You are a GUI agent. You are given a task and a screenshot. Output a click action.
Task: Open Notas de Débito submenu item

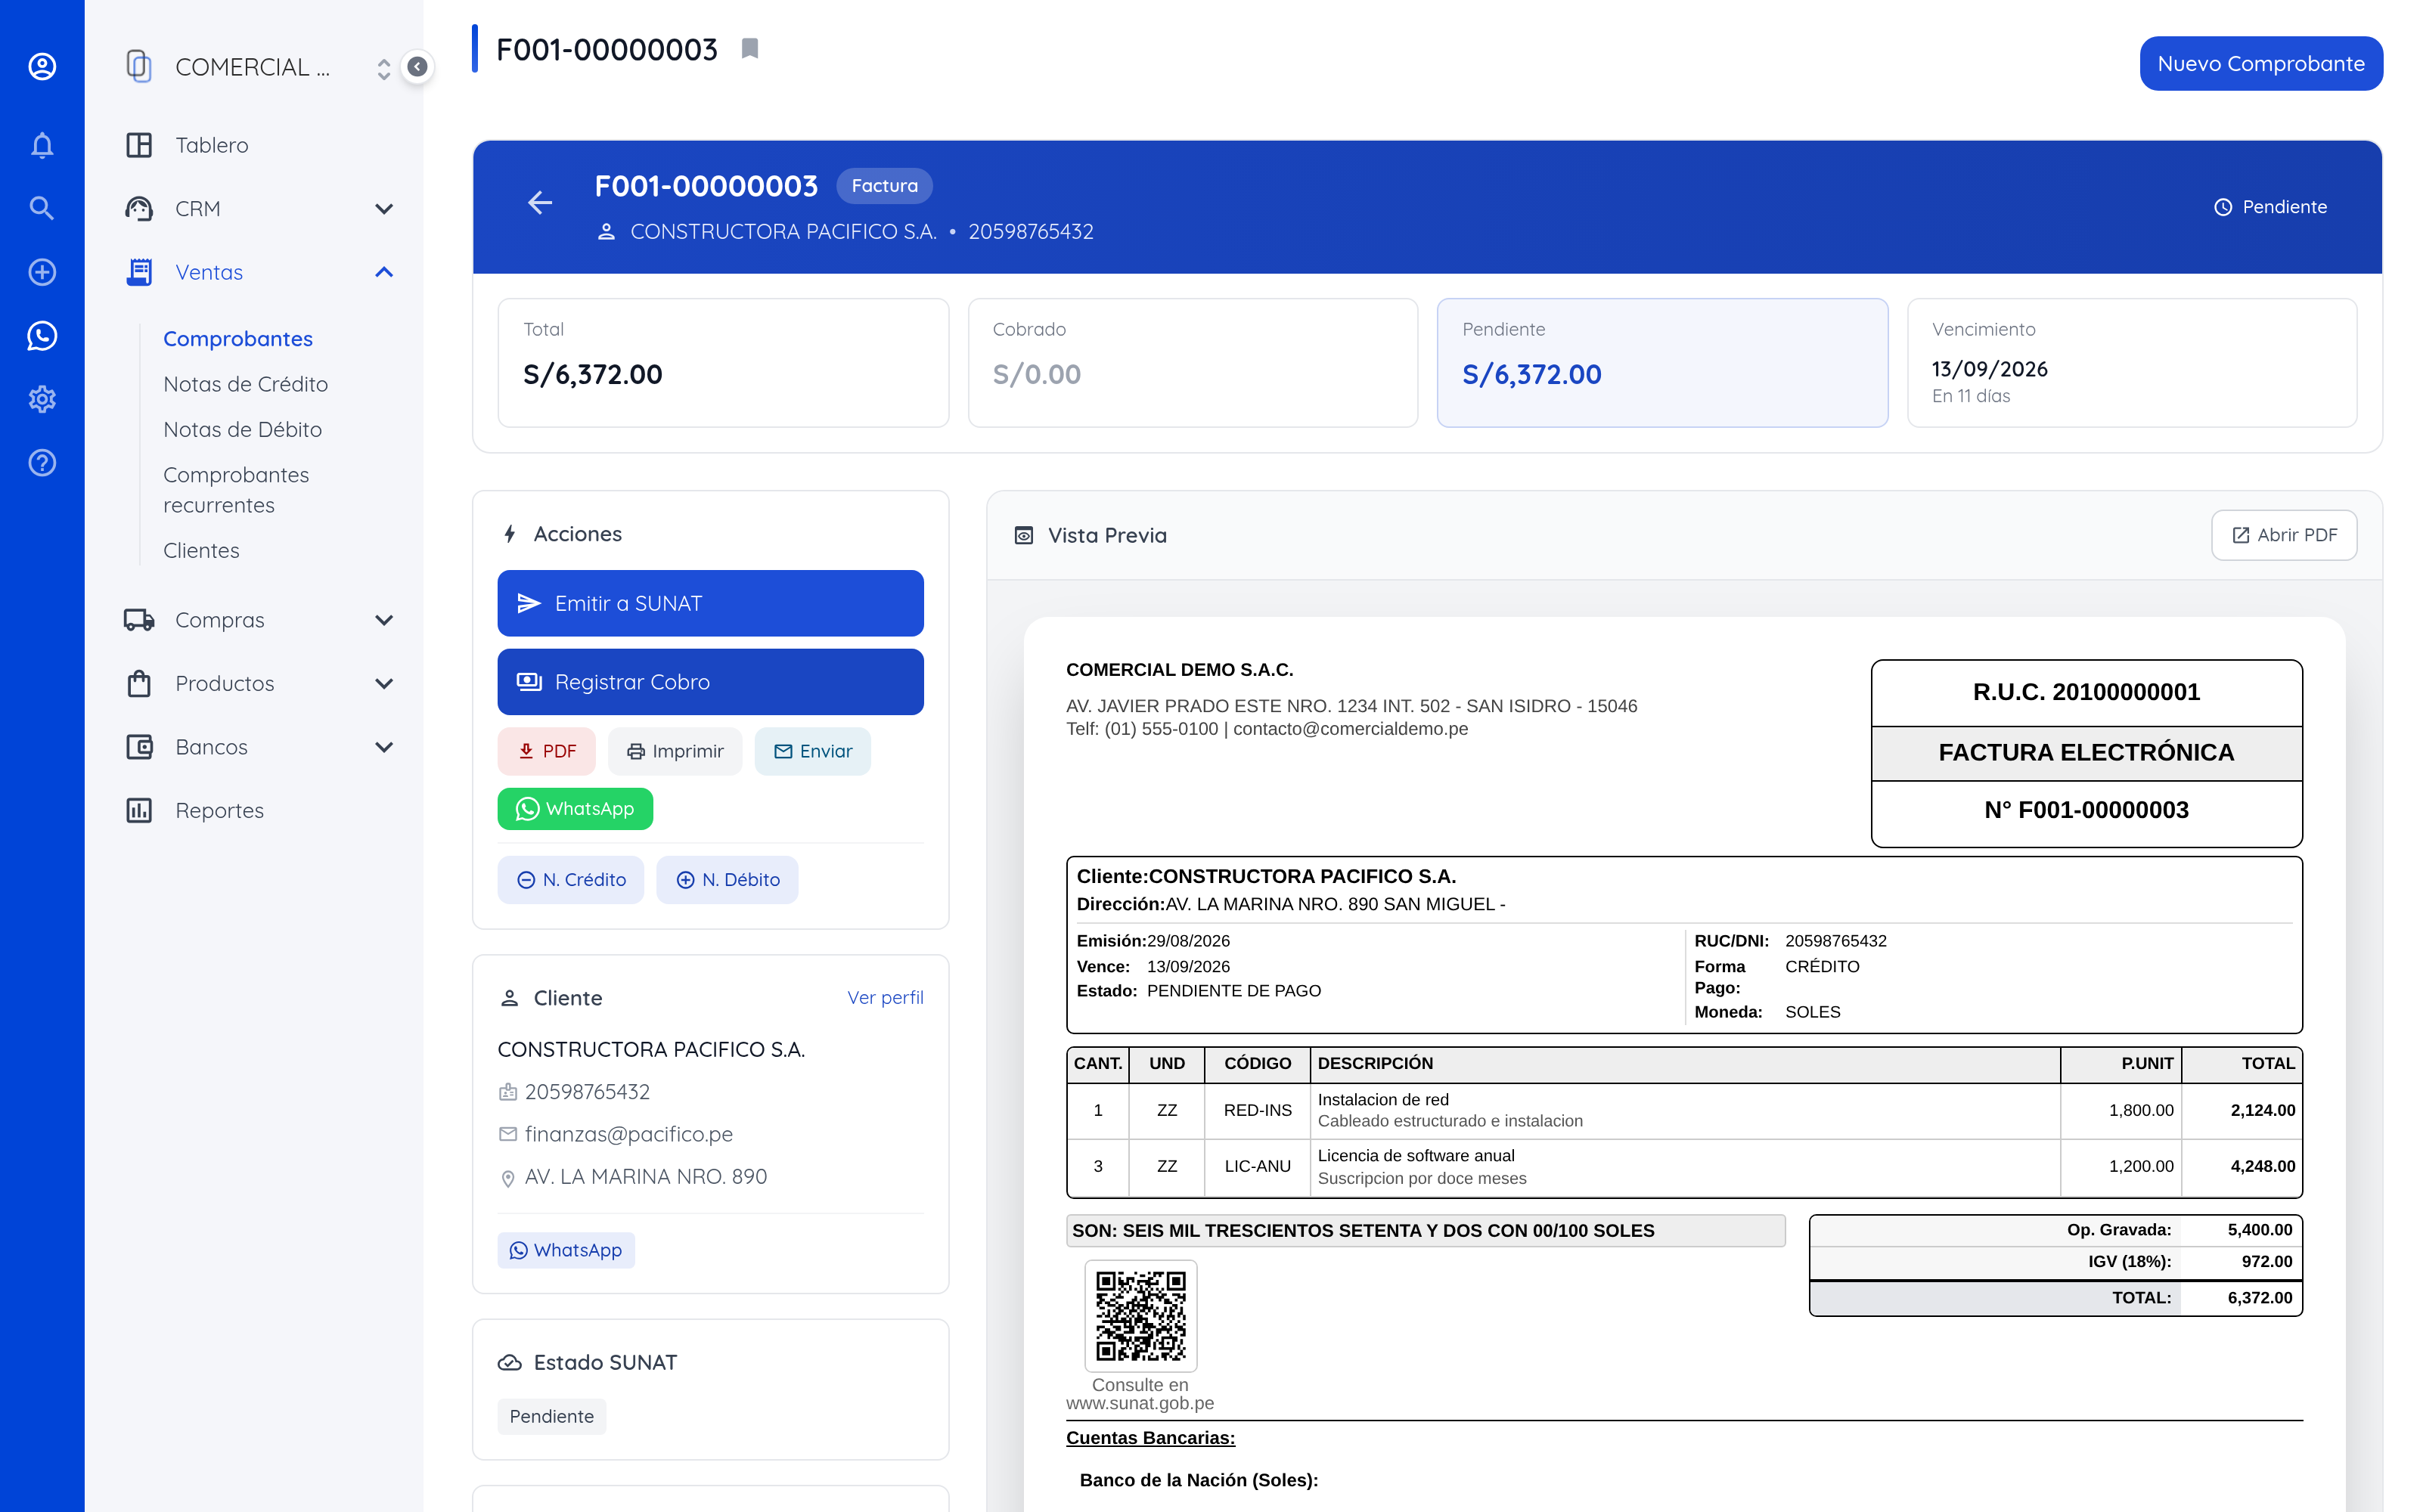tap(243, 429)
